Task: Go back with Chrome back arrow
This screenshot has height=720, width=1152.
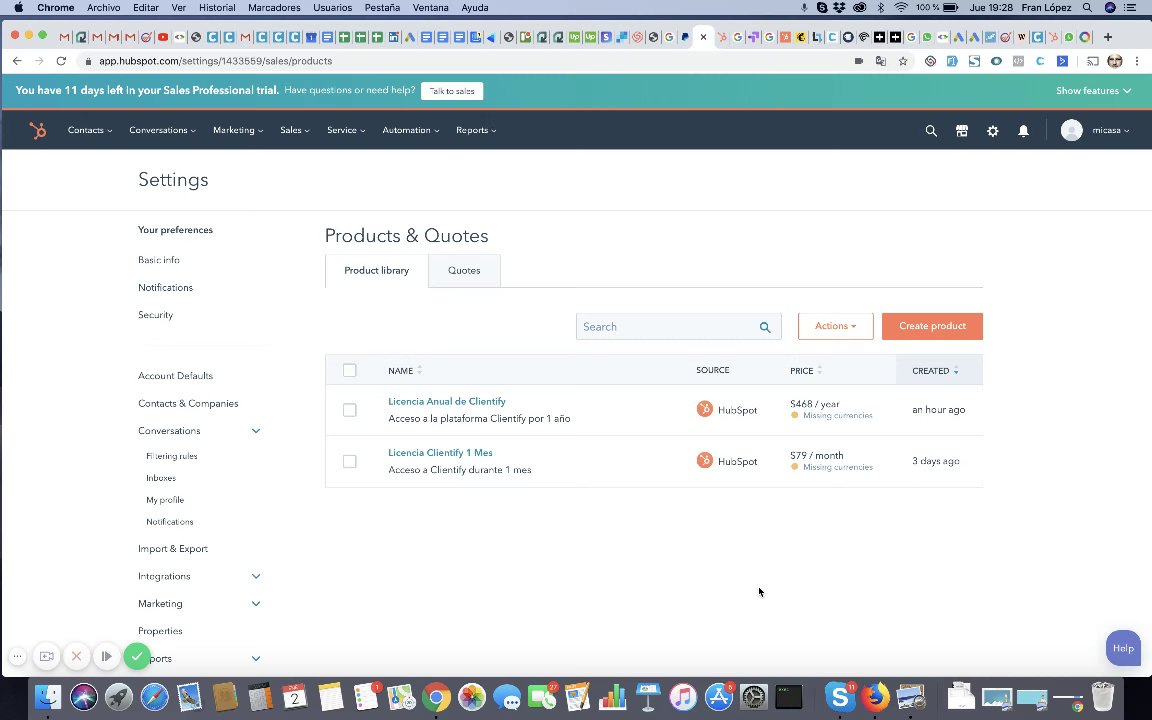Action: [x=17, y=61]
